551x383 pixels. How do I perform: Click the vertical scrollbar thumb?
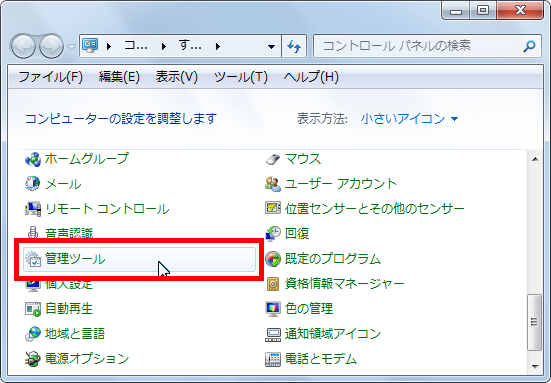point(534,322)
